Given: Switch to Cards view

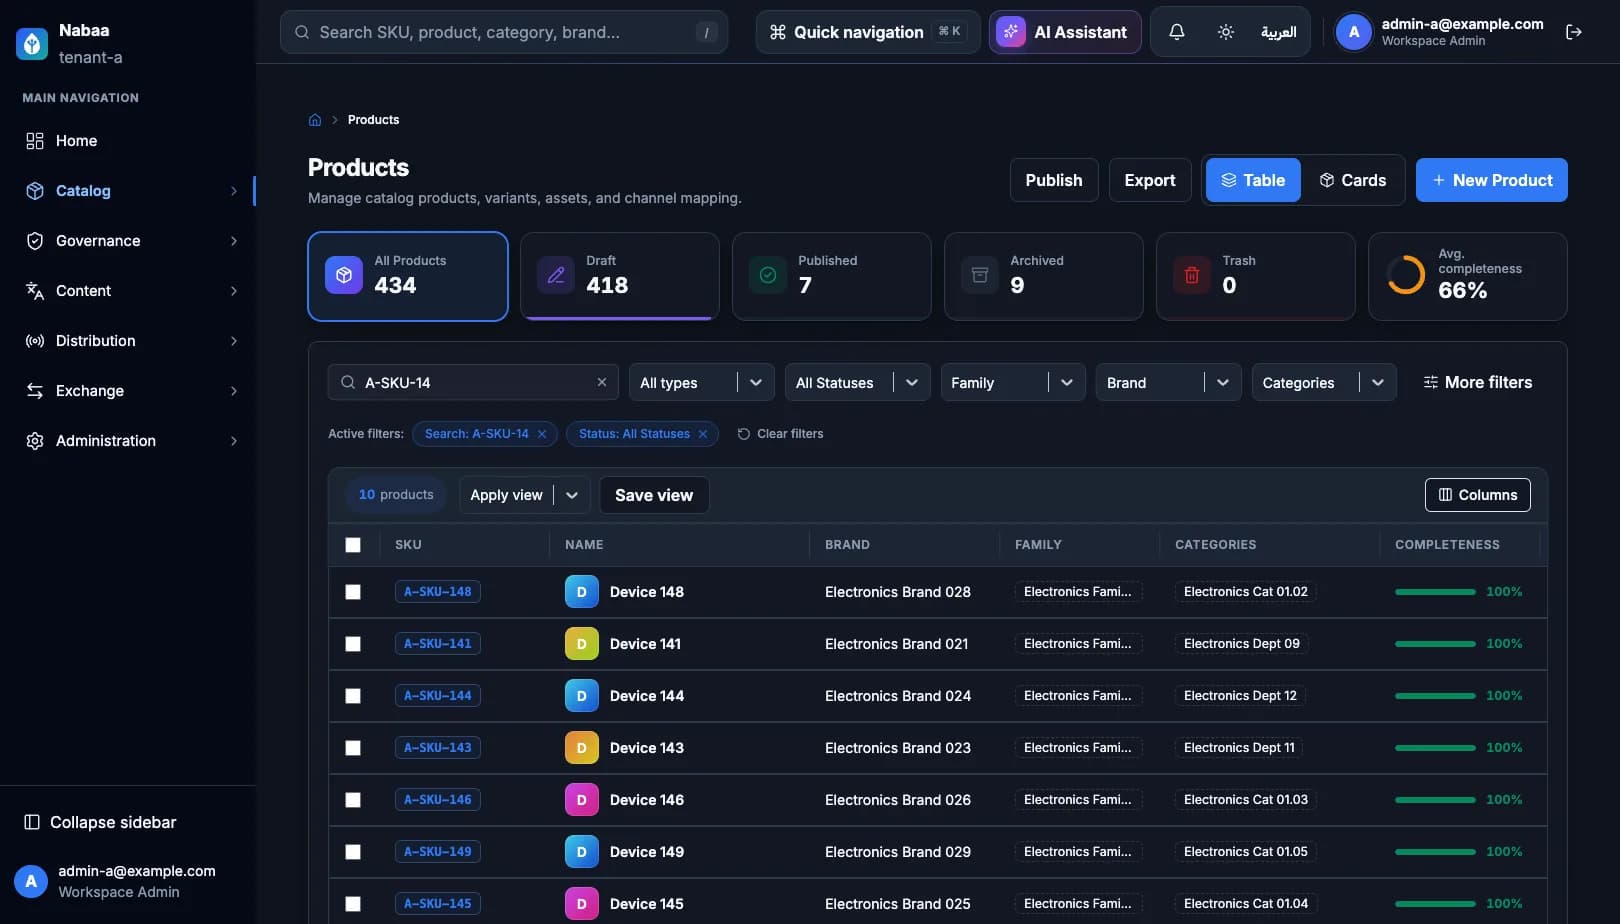Looking at the screenshot, I should pos(1353,180).
